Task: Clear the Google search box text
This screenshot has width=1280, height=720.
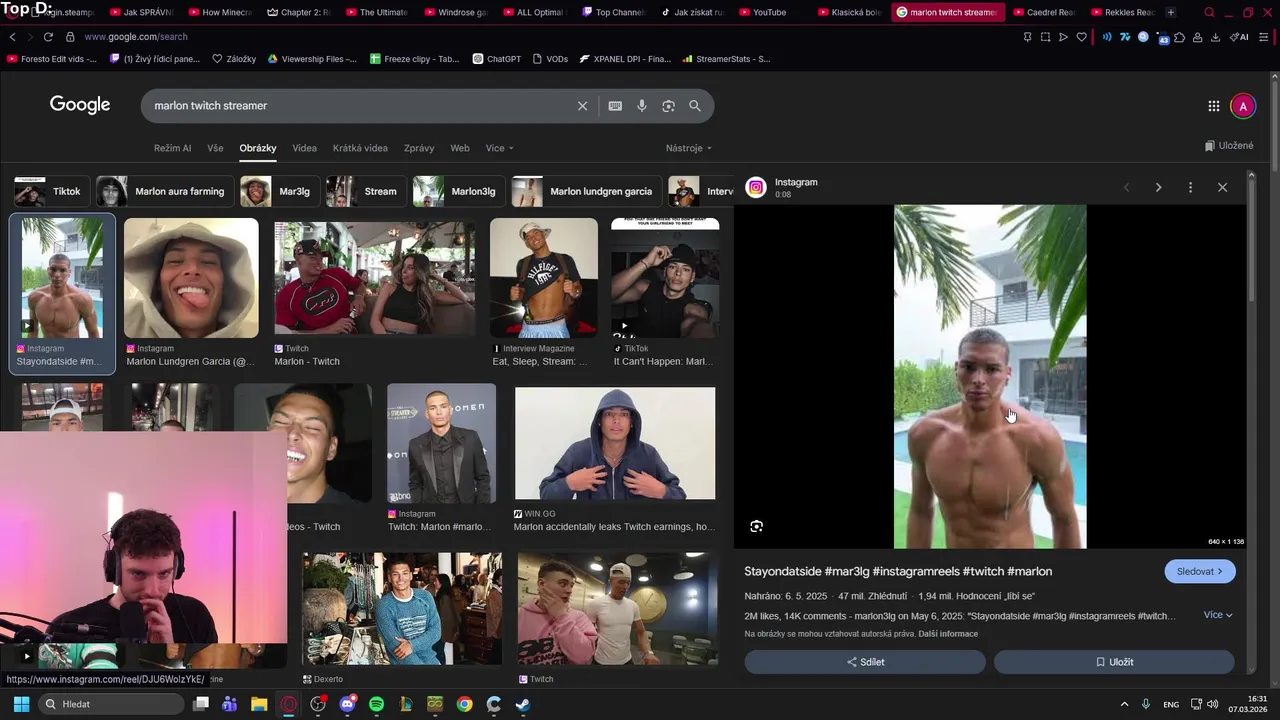Action: coord(582,106)
